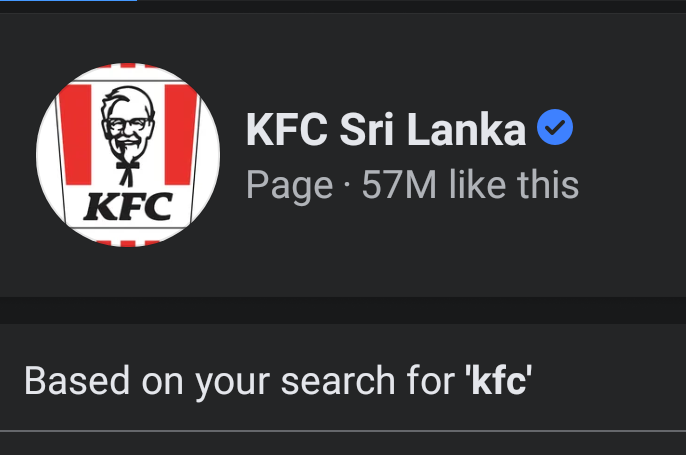686x455 pixels.
Task: Select the bold 'kfc' search term
Action: 498,381
